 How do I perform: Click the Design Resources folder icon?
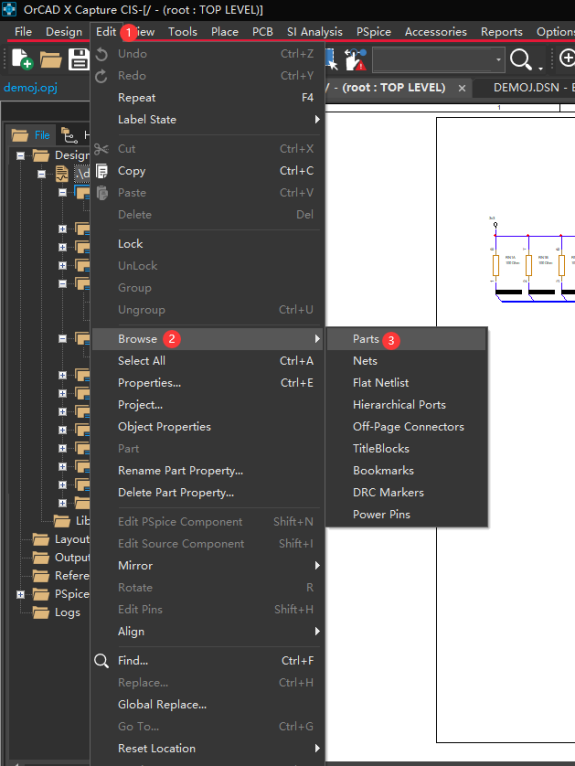pyautogui.click(x=41, y=155)
